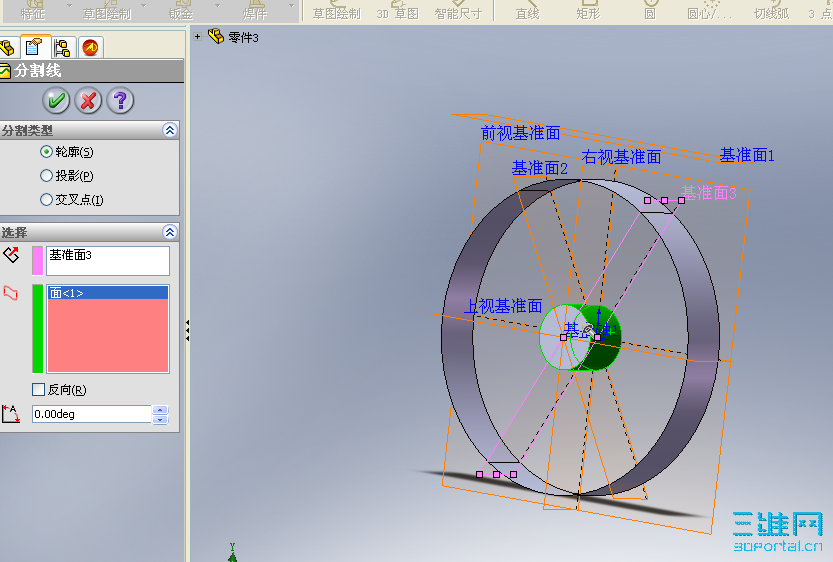
Task: Click the 零件3 part icon in flyout tree
Action: click(216, 37)
